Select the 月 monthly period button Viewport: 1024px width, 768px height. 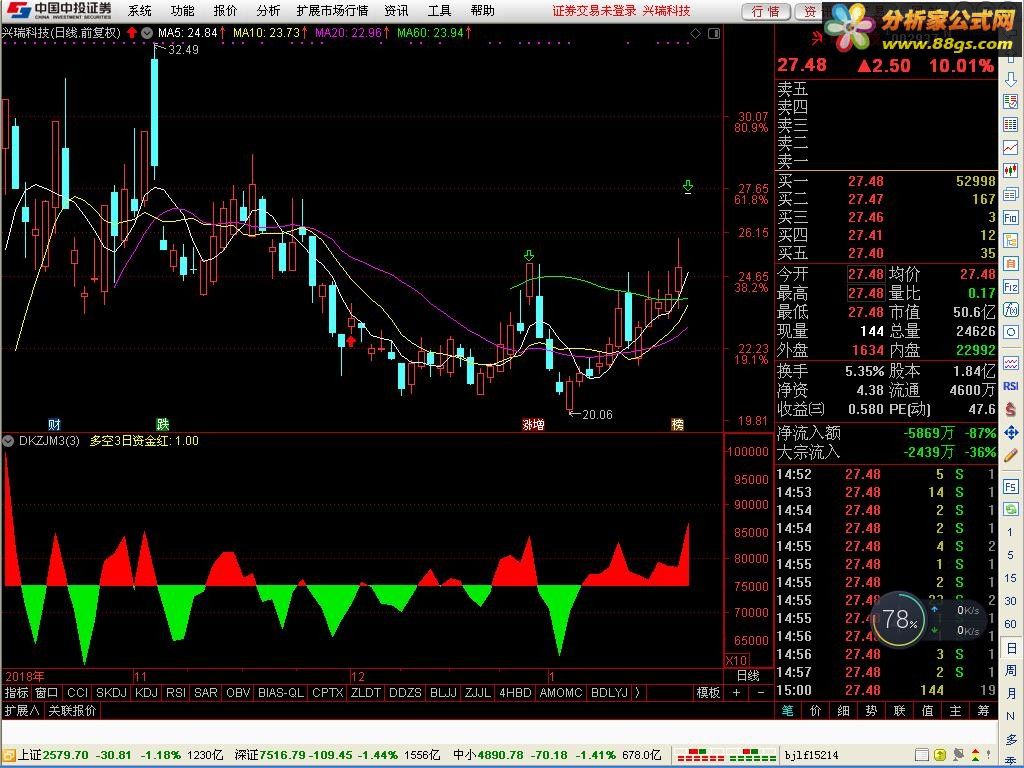1010,694
